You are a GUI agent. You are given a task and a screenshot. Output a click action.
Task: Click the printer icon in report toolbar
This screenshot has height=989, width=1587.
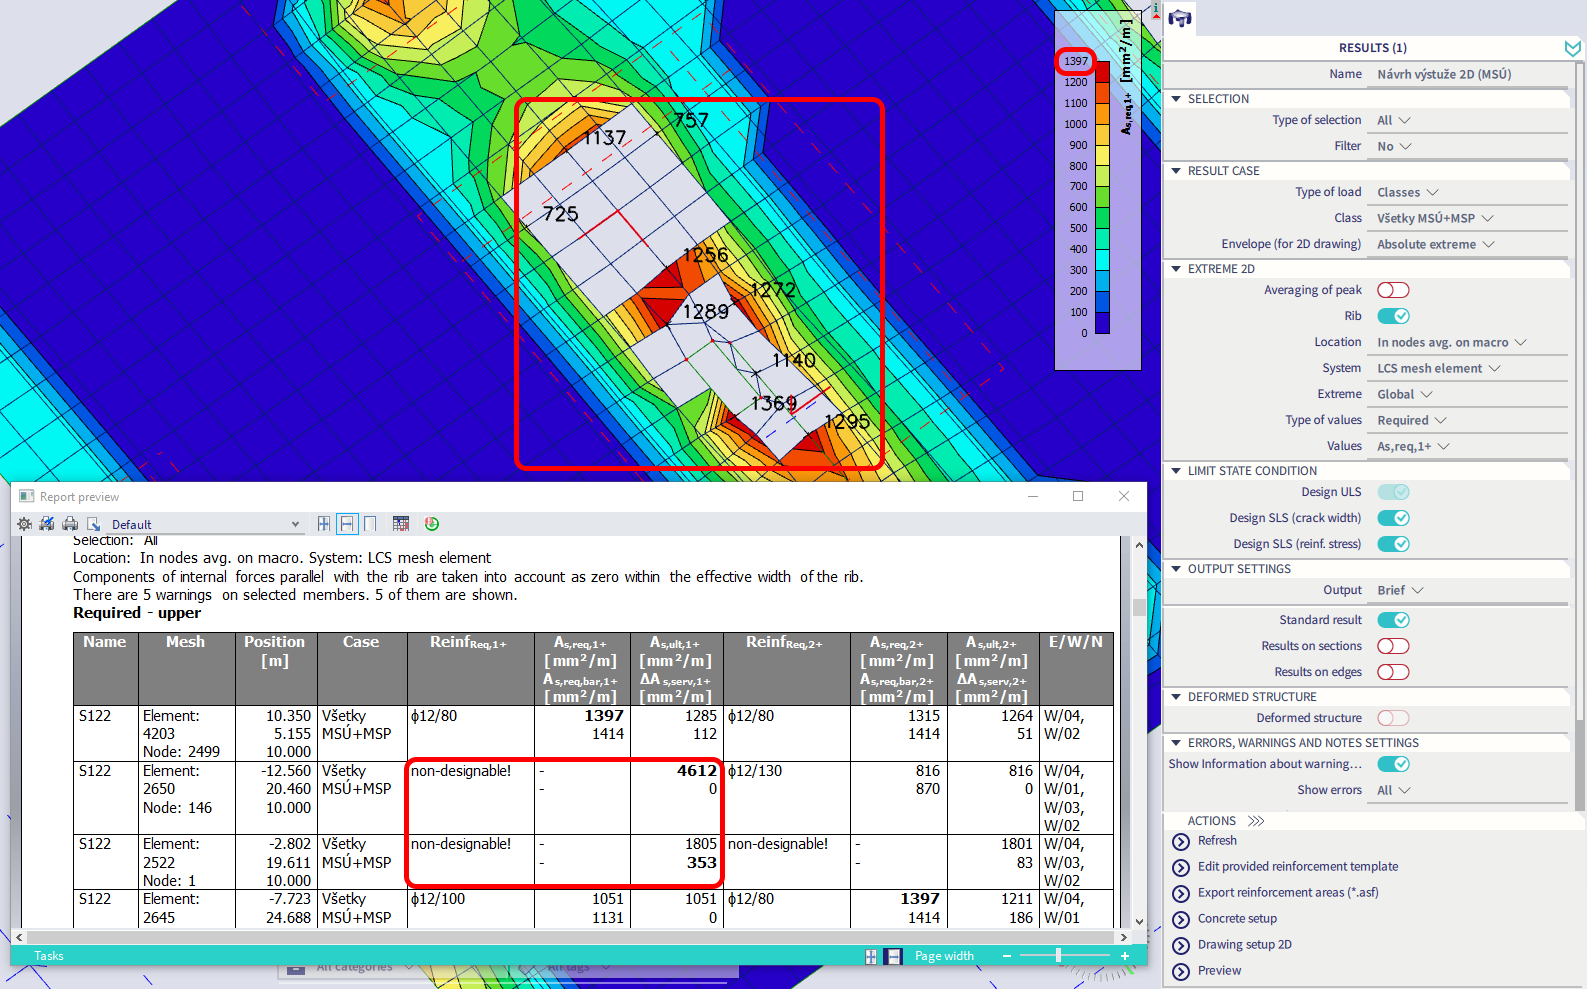click(70, 524)
